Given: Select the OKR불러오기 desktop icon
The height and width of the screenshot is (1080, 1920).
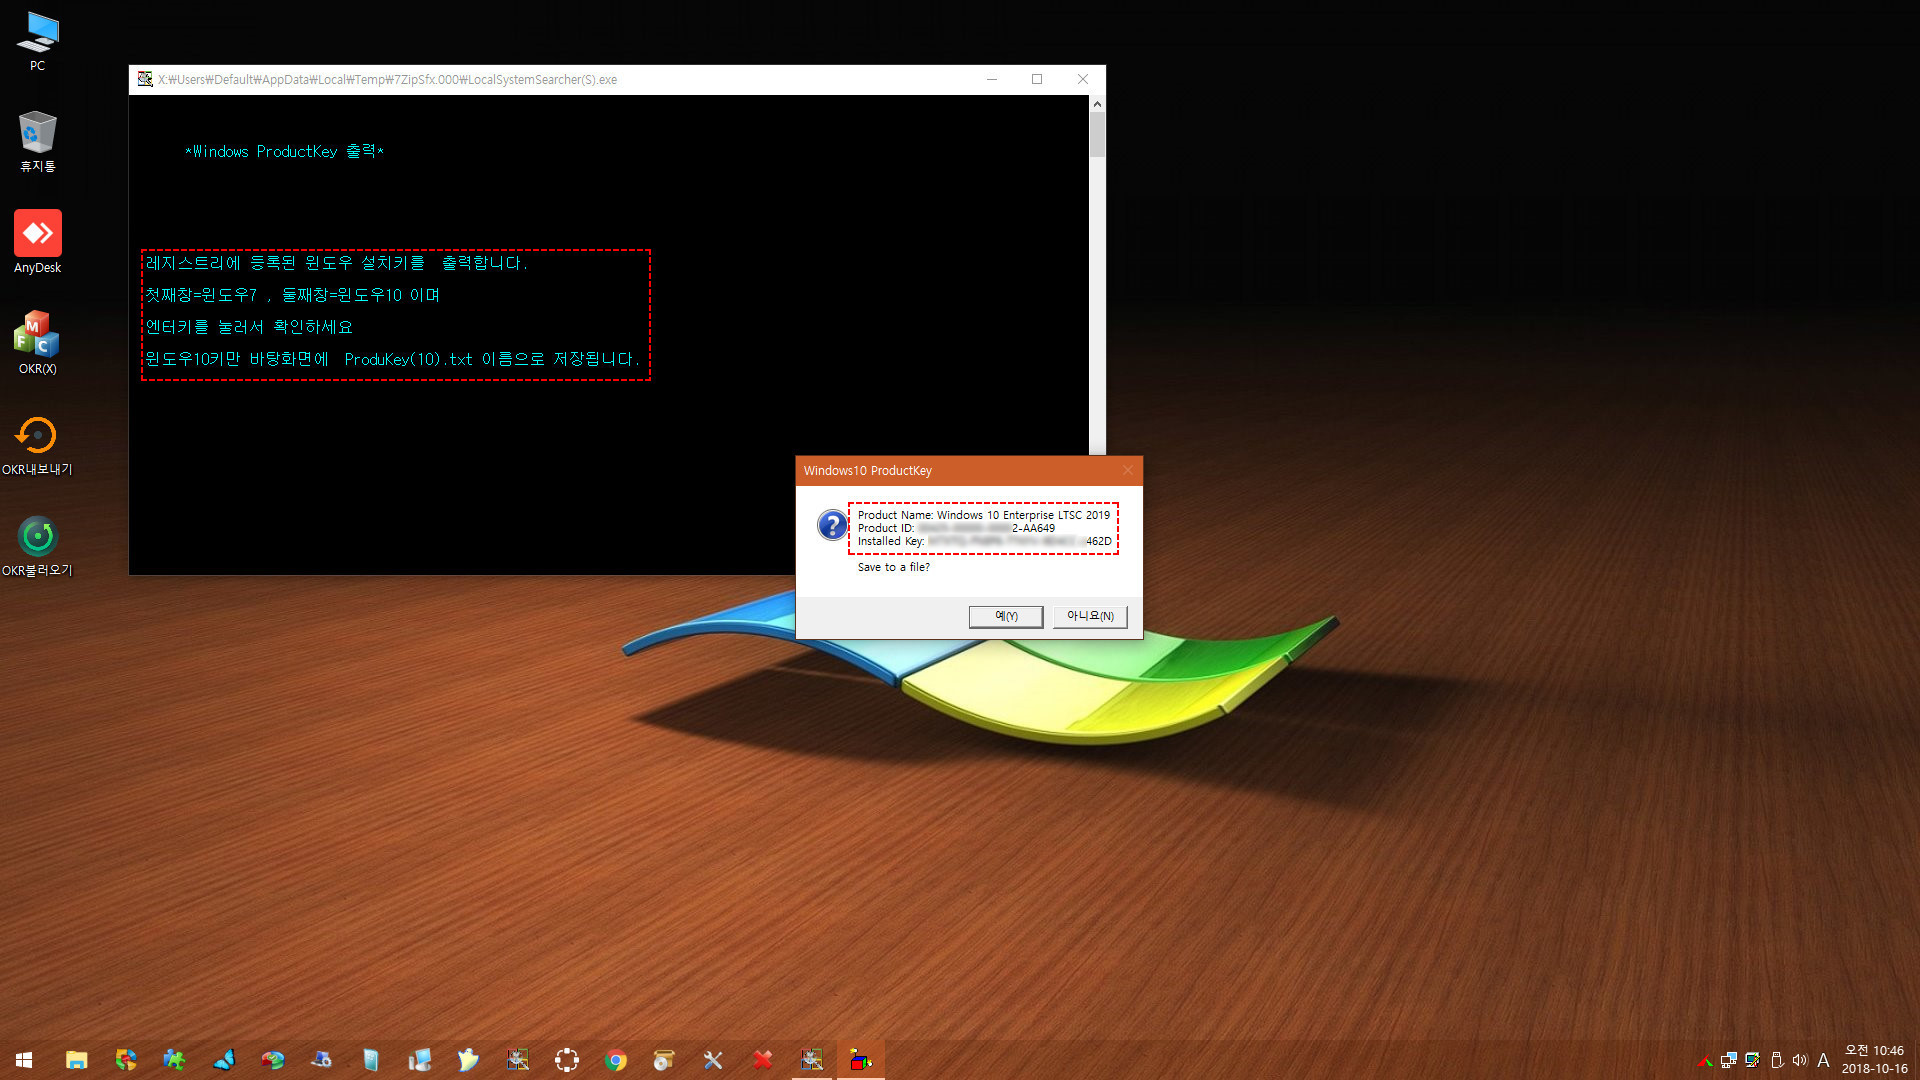Looking at the screenshot, I should coord(37,546).
